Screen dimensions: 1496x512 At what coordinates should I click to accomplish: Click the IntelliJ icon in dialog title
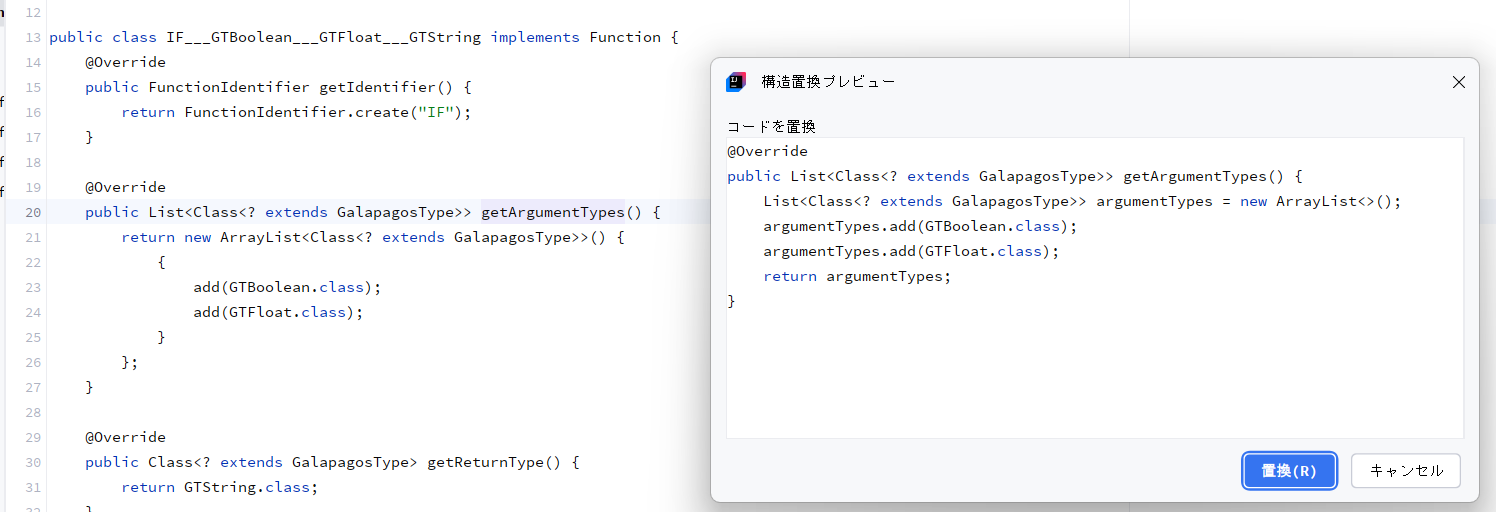click(x=736, y=82)
